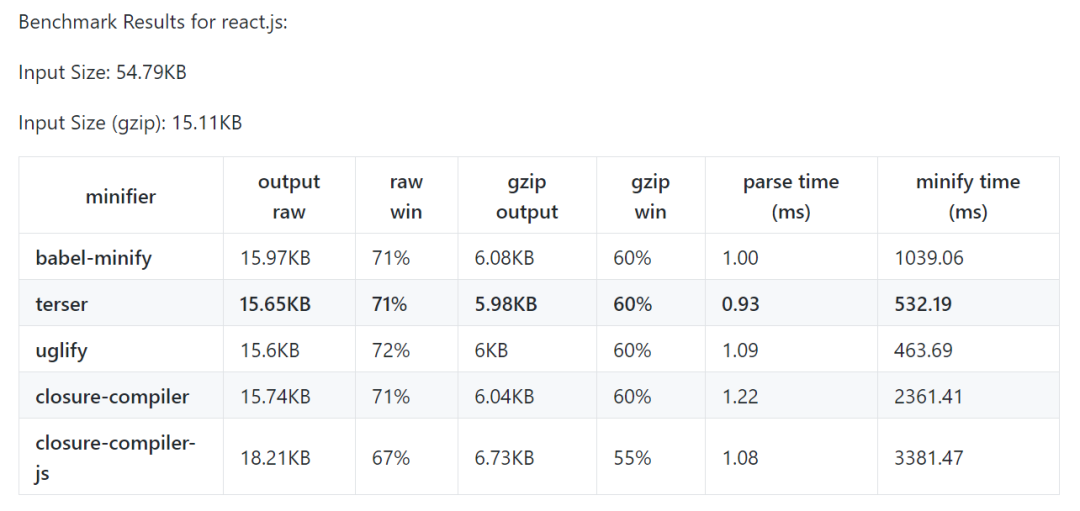1080x511 pixels.
Task: Select the "babel-minify" row label
Action: (x=93, y=258)
